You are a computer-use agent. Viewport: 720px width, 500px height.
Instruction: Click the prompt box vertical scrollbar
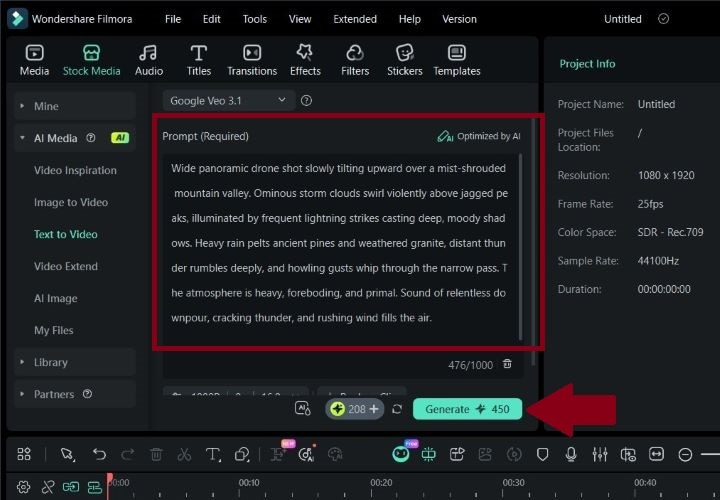[x=520, y=247]
